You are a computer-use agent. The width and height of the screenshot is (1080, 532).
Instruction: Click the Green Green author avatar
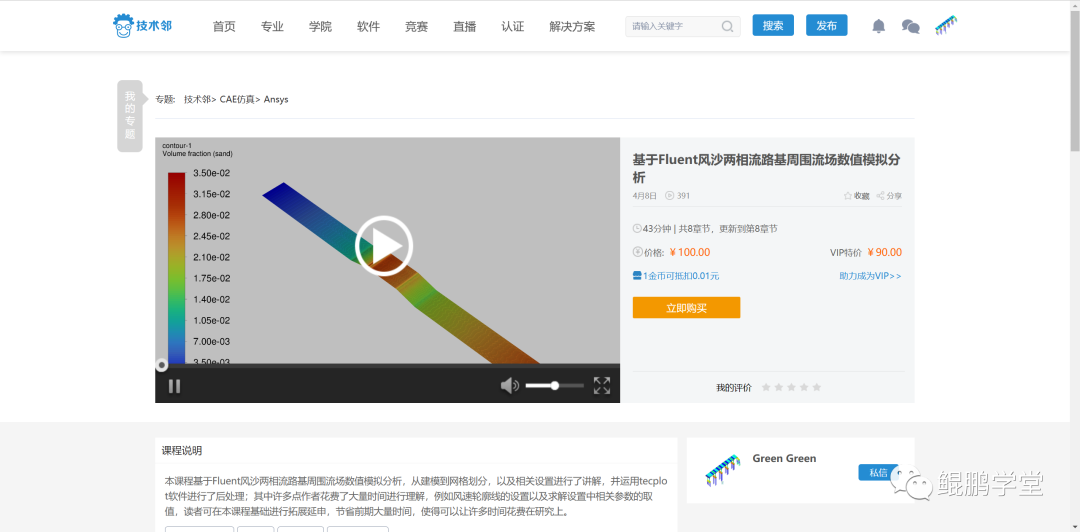[x=723, y=471]
